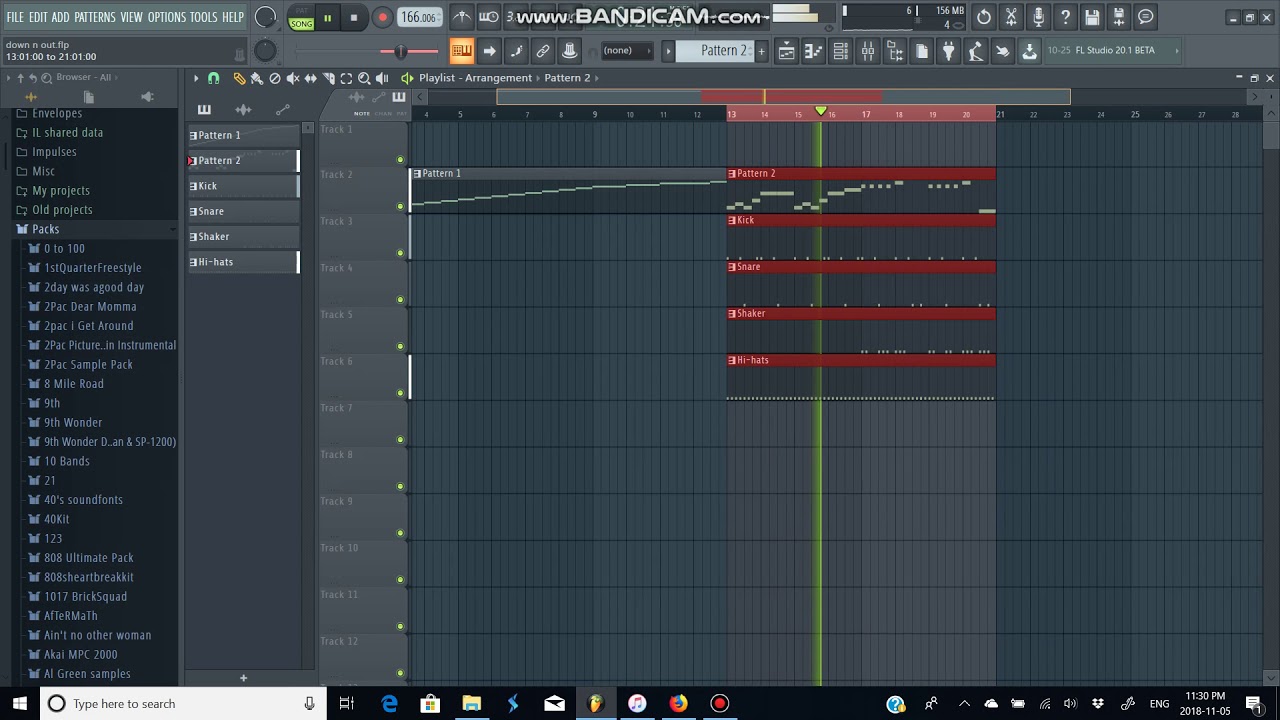This screenshot has width=1280, height=720.
Task: Add new pattern with plus button
Action: point(761,51)
